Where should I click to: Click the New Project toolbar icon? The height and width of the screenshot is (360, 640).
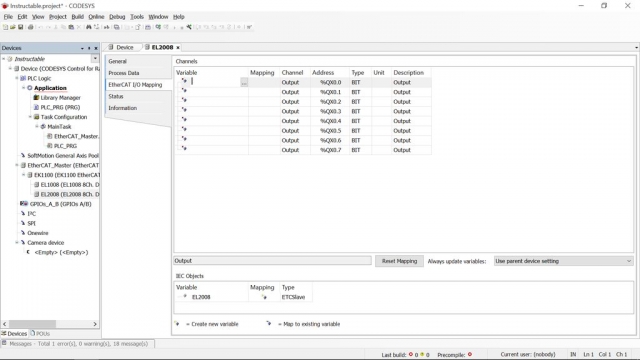click(5, 27)
